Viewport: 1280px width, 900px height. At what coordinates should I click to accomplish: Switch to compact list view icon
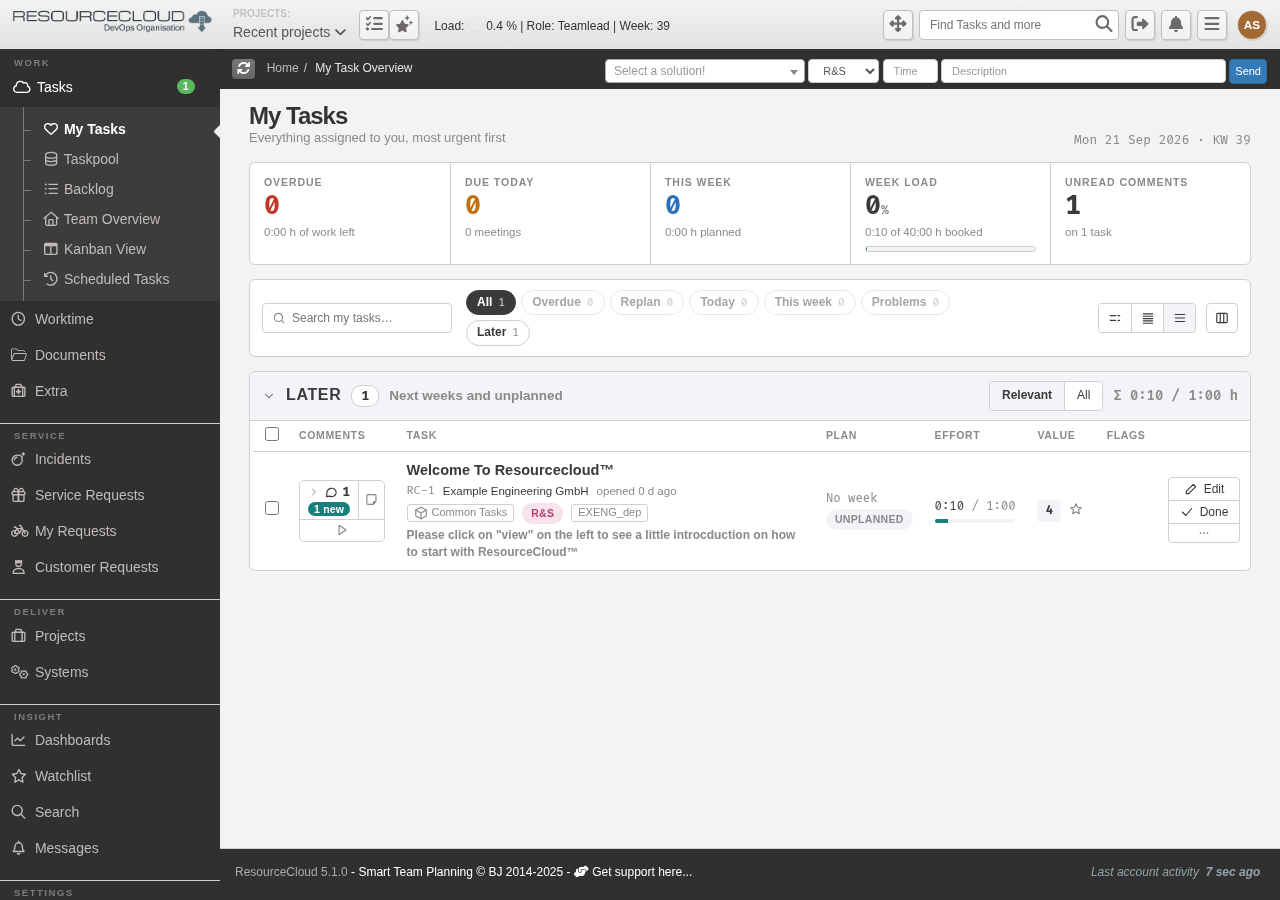(1115, 318)
